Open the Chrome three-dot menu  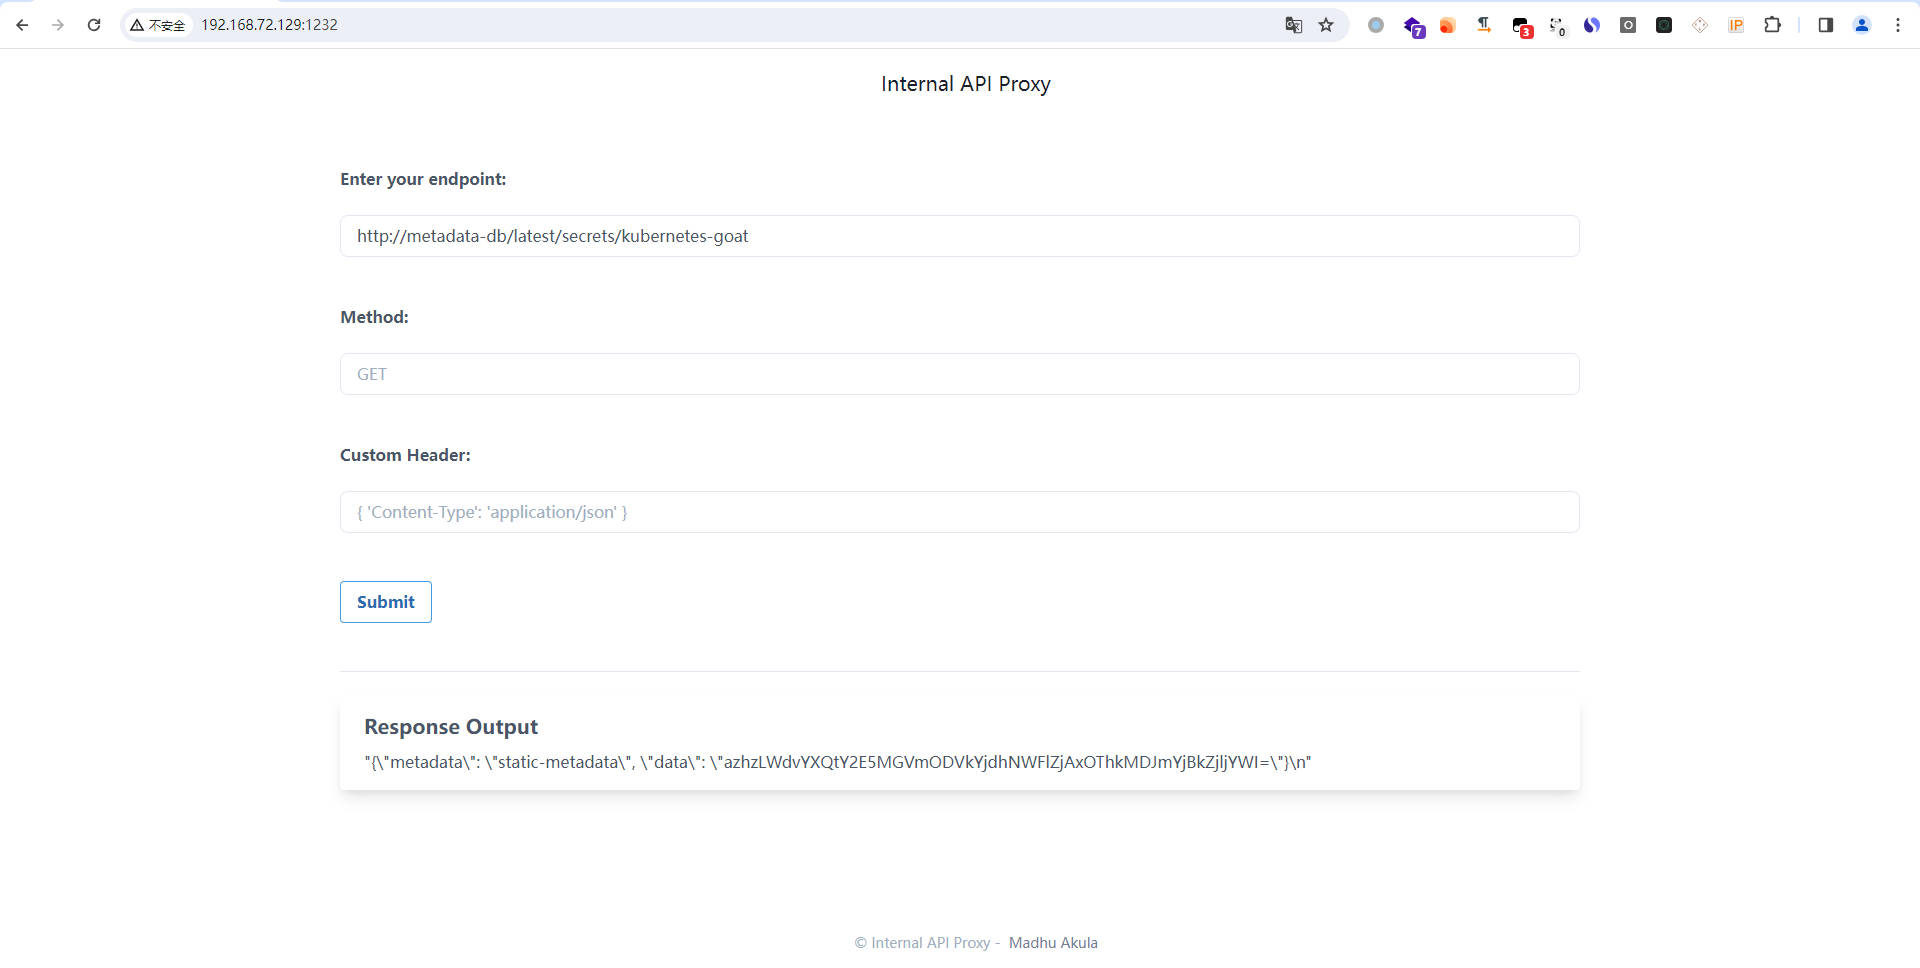pyautogui.click(x=1898, y=25)
